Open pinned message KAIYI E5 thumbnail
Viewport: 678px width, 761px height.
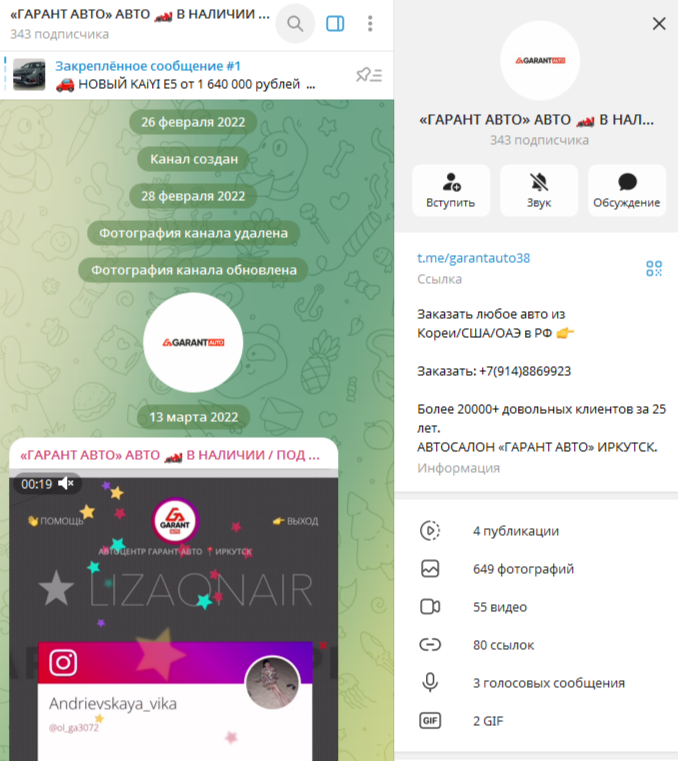click(x=29, y=74)
